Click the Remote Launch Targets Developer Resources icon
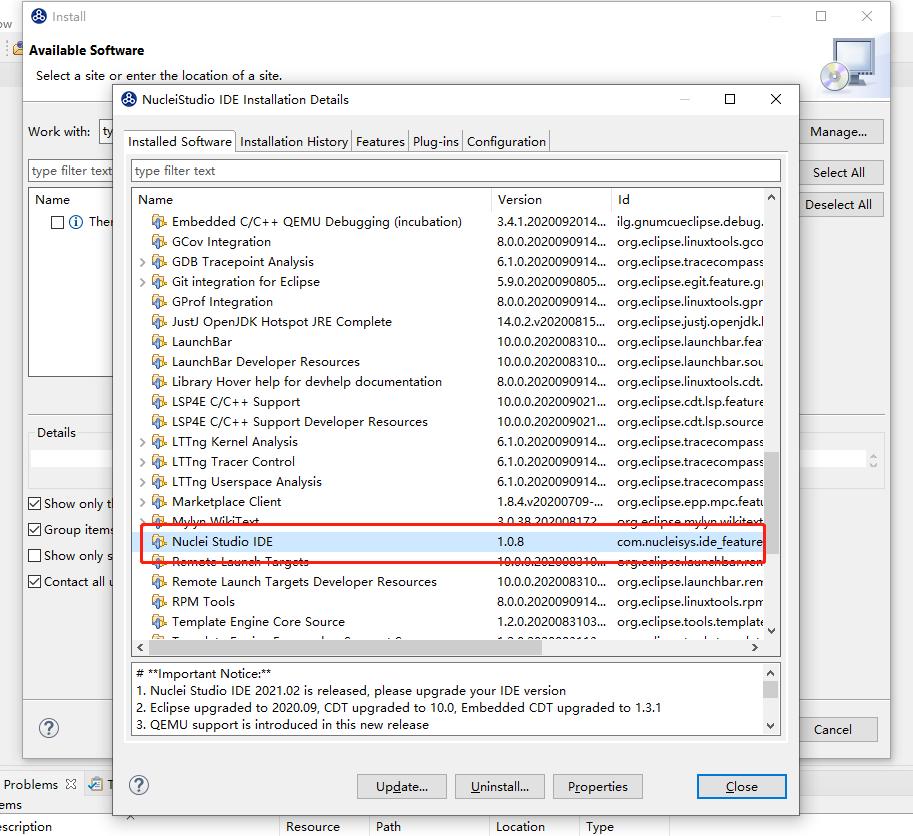913x836 pixels. click(x=159, y=582)
